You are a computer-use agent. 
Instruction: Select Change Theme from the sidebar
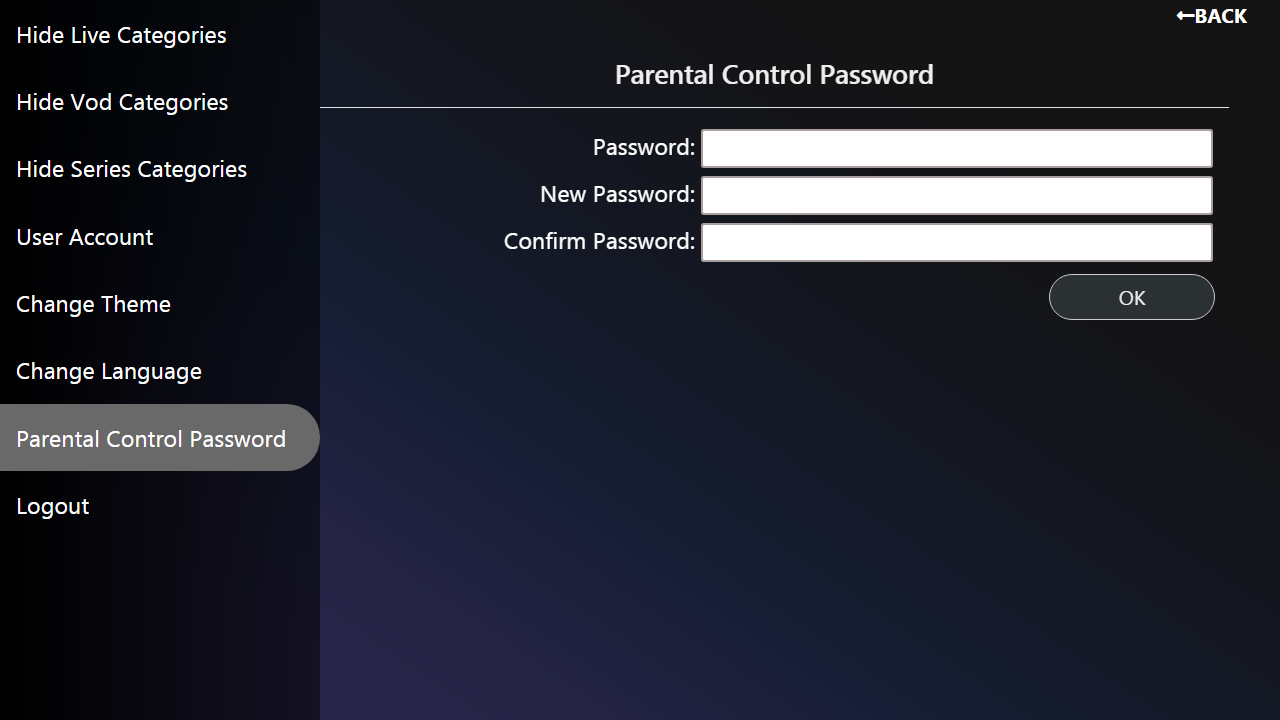(x=93, y=304)
